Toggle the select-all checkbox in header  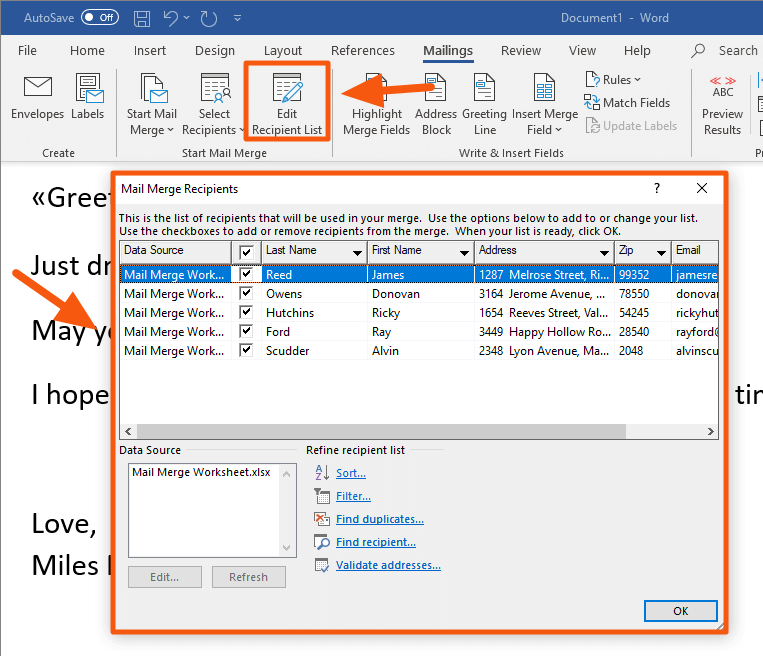click(x=246, y=252)
